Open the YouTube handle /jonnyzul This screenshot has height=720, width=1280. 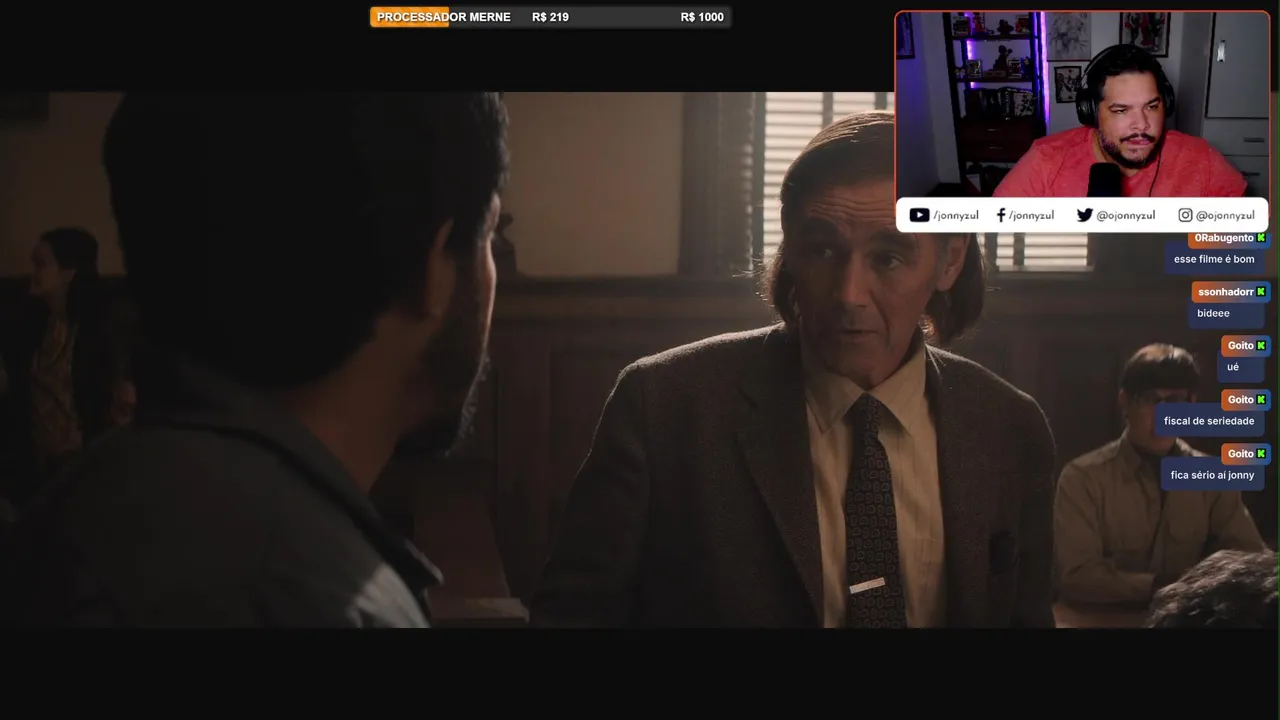coord(956,215)
